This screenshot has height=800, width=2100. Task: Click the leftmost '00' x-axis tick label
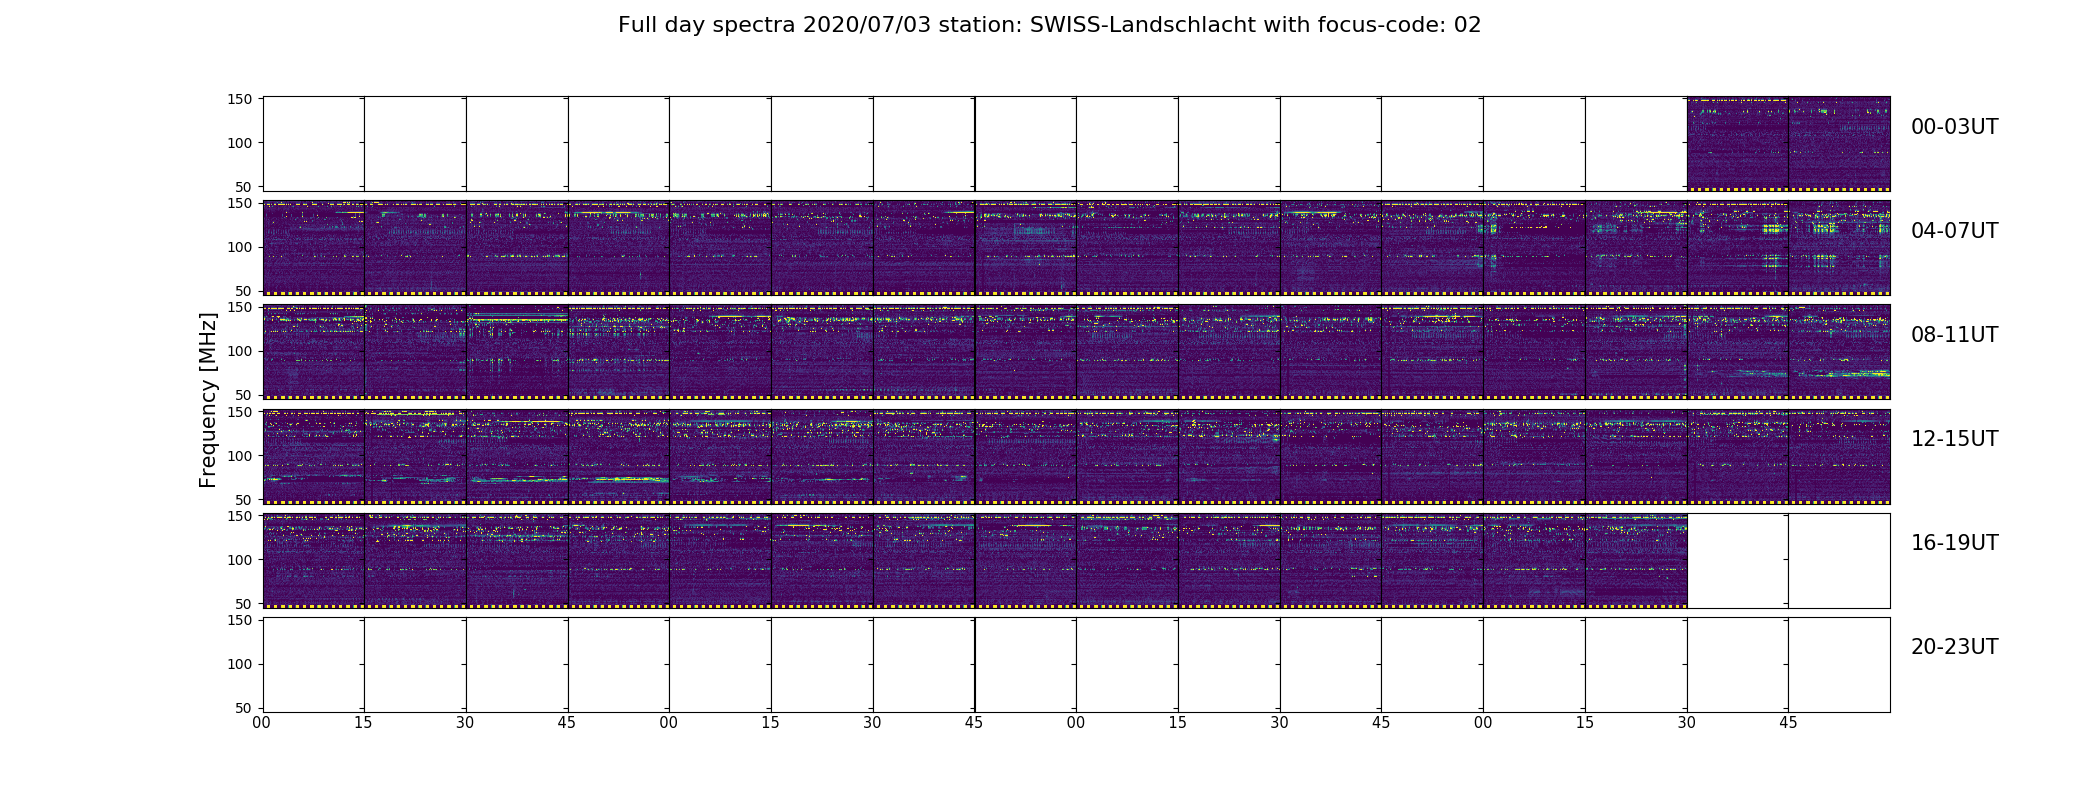[x=262, y=723]
